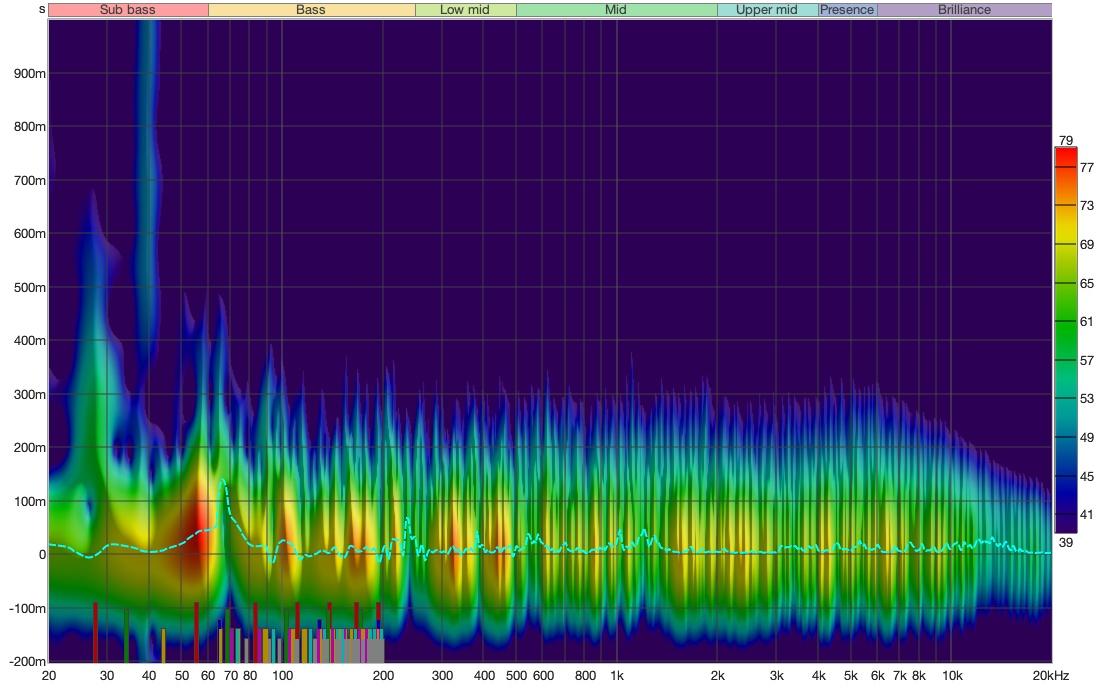Image resolution: width=1118 pixels, height=689 pixels.
Task: Click the 900m time axis label
Action: pos(30,73)
